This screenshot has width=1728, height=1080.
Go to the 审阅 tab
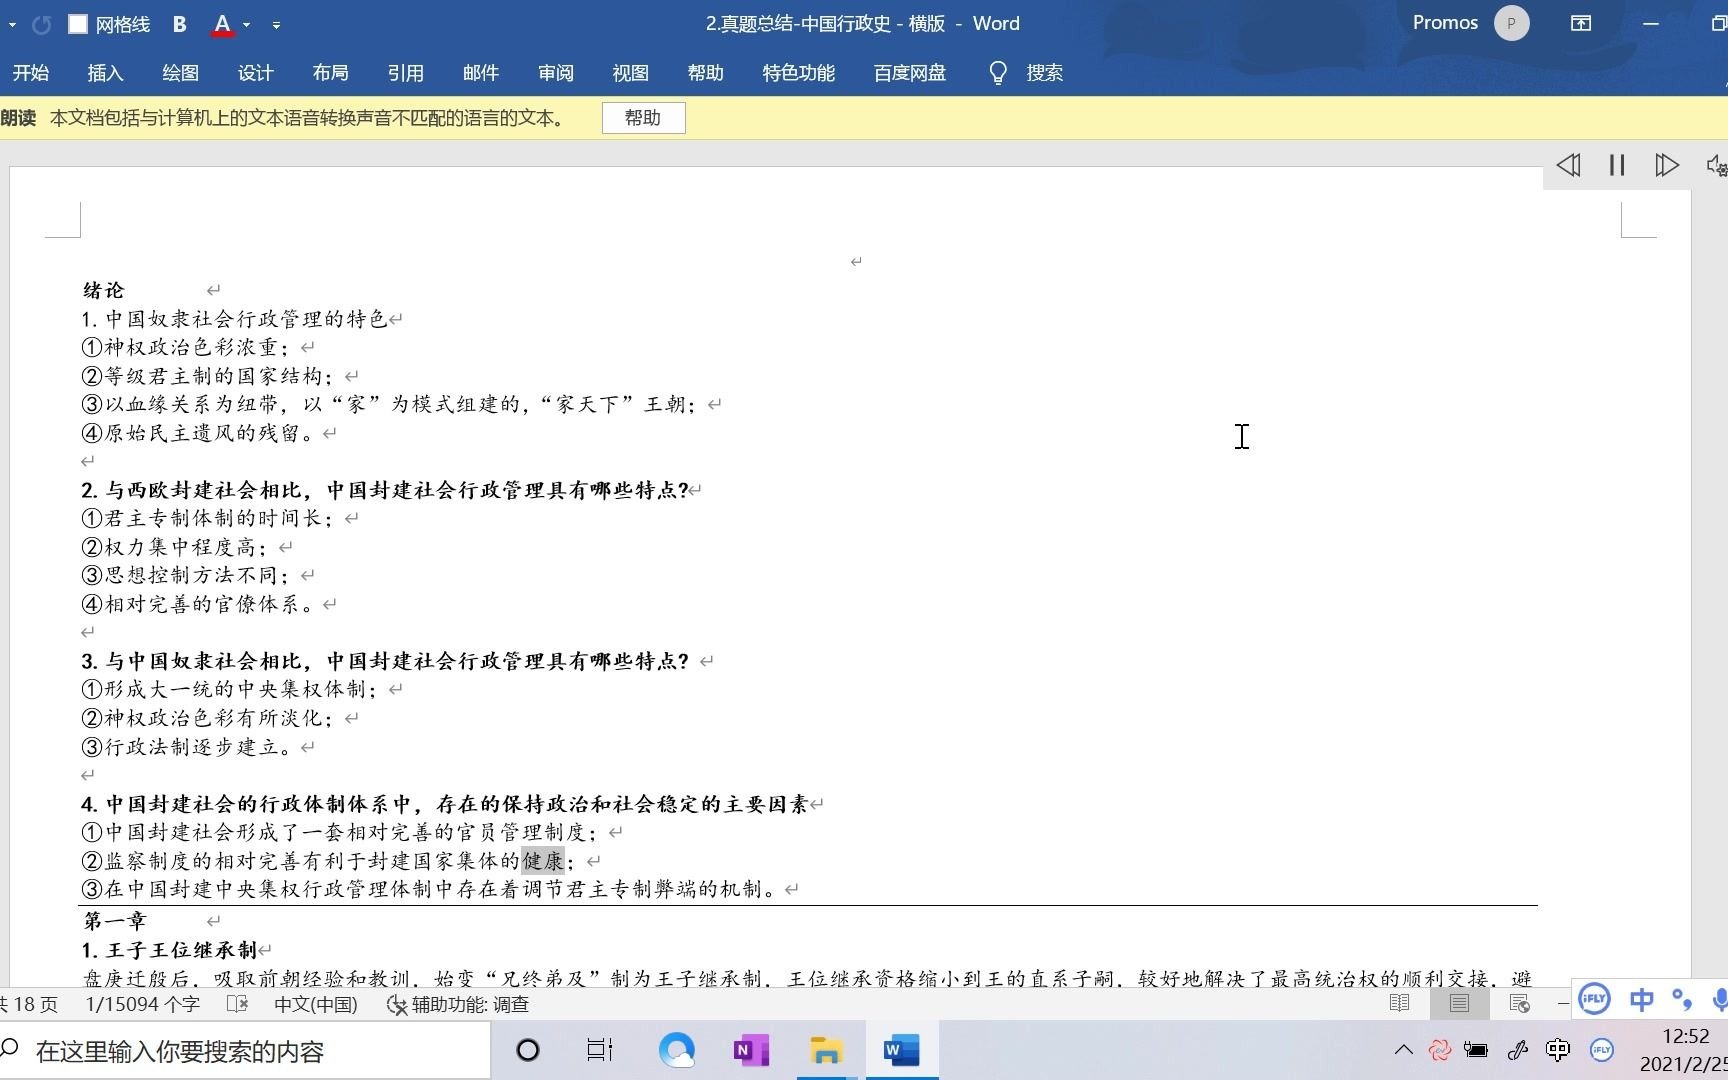coord(555,73)
